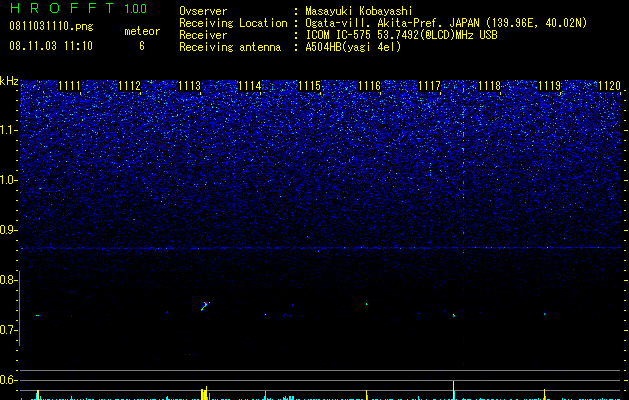The height and width of the screenshot is (400, 629).
Task: Select the 1118 time marker
Action: coord(489,86)
